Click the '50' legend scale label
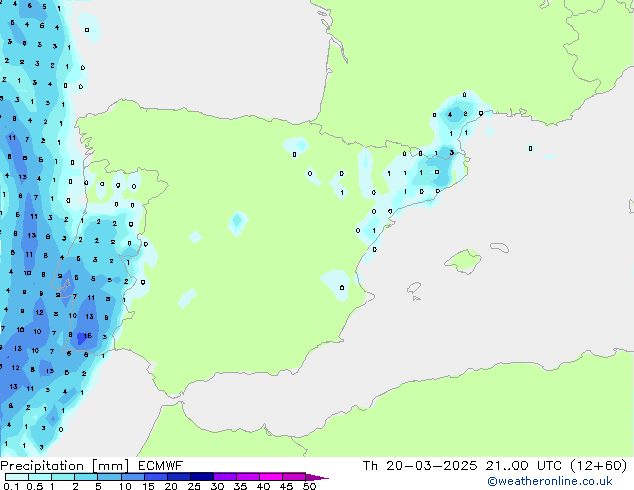634x490 pixels. pyautogui.click(x=309, y=486)
